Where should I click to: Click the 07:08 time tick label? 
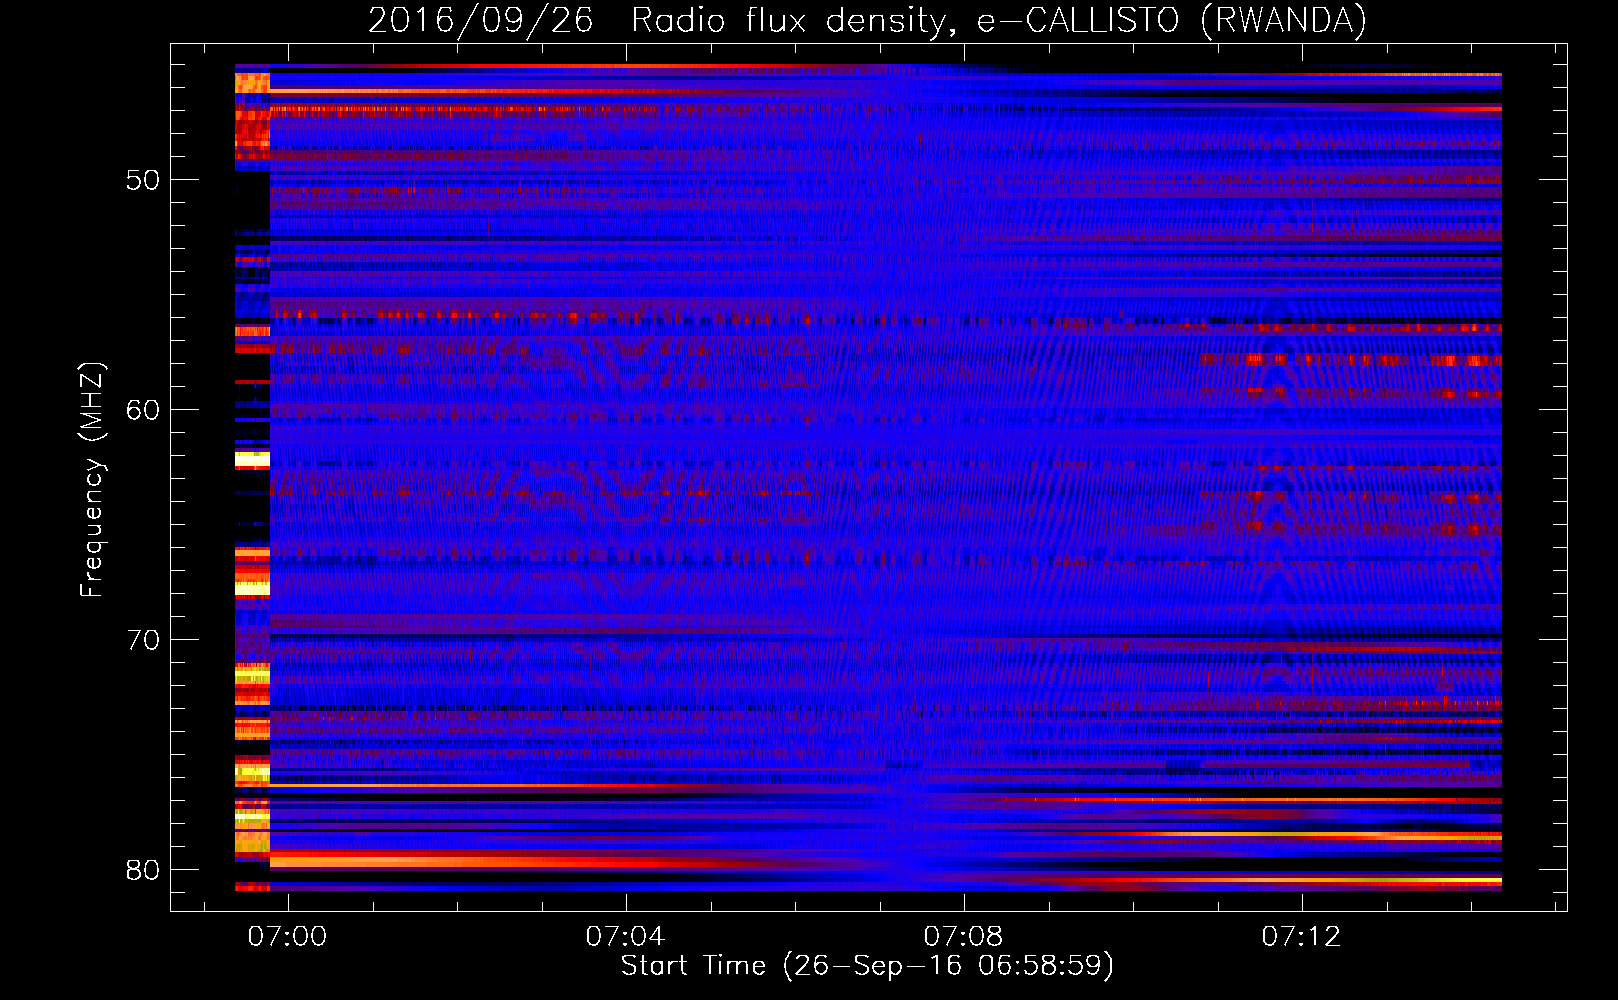coord(963,936)
